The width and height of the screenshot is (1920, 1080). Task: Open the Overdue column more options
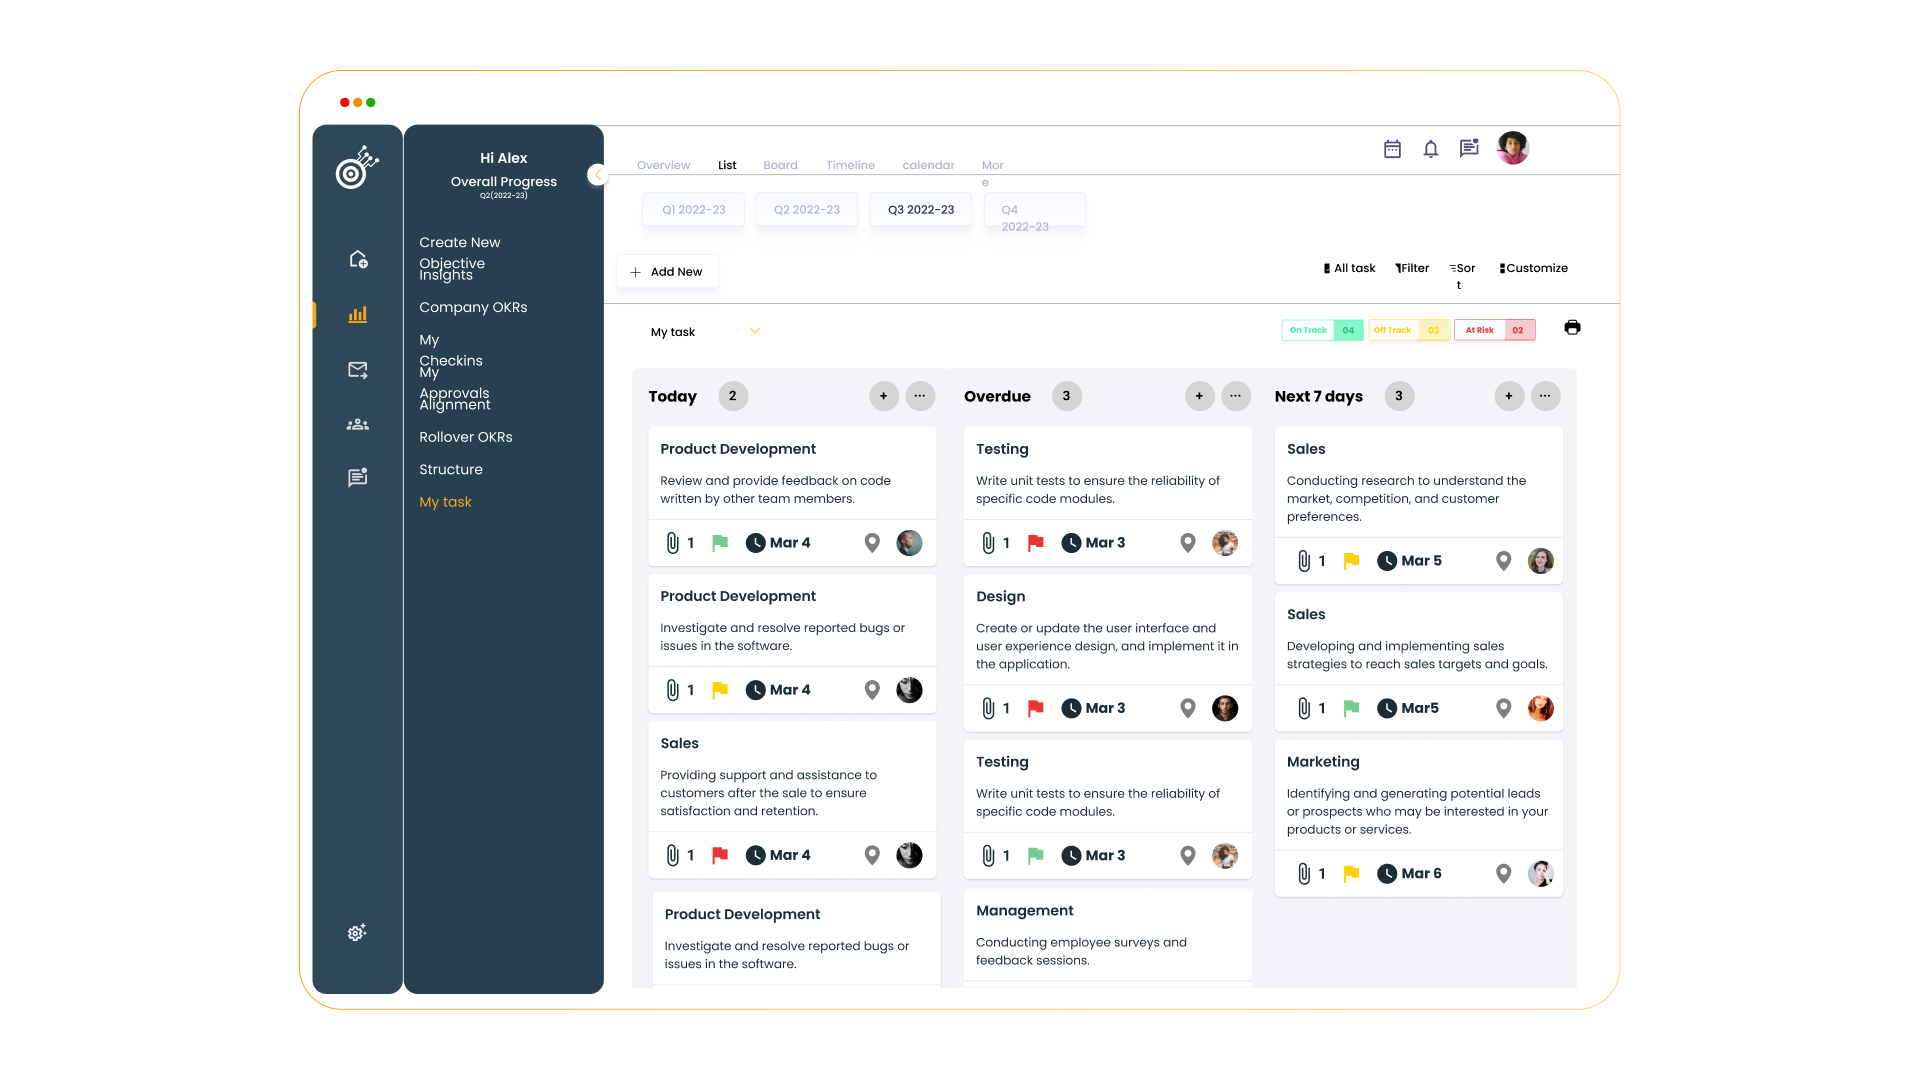(1236, 396)
